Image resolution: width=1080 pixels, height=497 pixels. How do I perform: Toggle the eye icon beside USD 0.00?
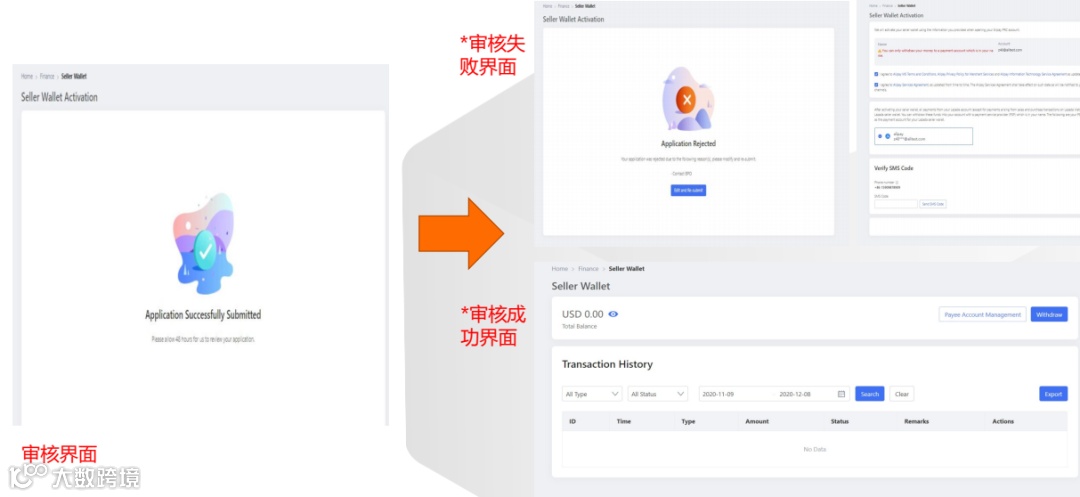click(613, 314)
